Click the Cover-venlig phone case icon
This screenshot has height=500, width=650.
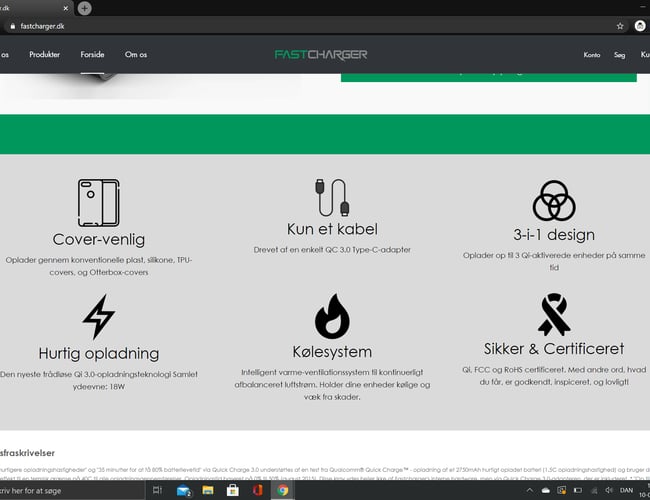(99, 203)
